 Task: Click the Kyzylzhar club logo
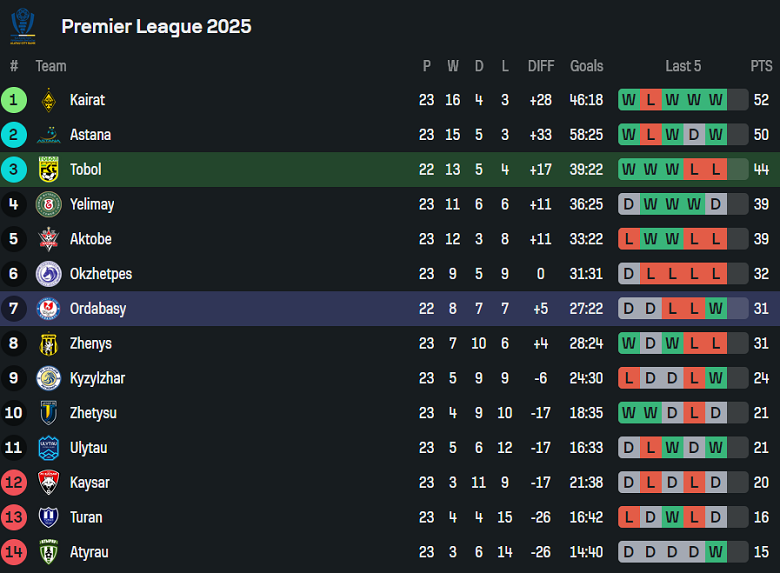[x=48, y=378]
